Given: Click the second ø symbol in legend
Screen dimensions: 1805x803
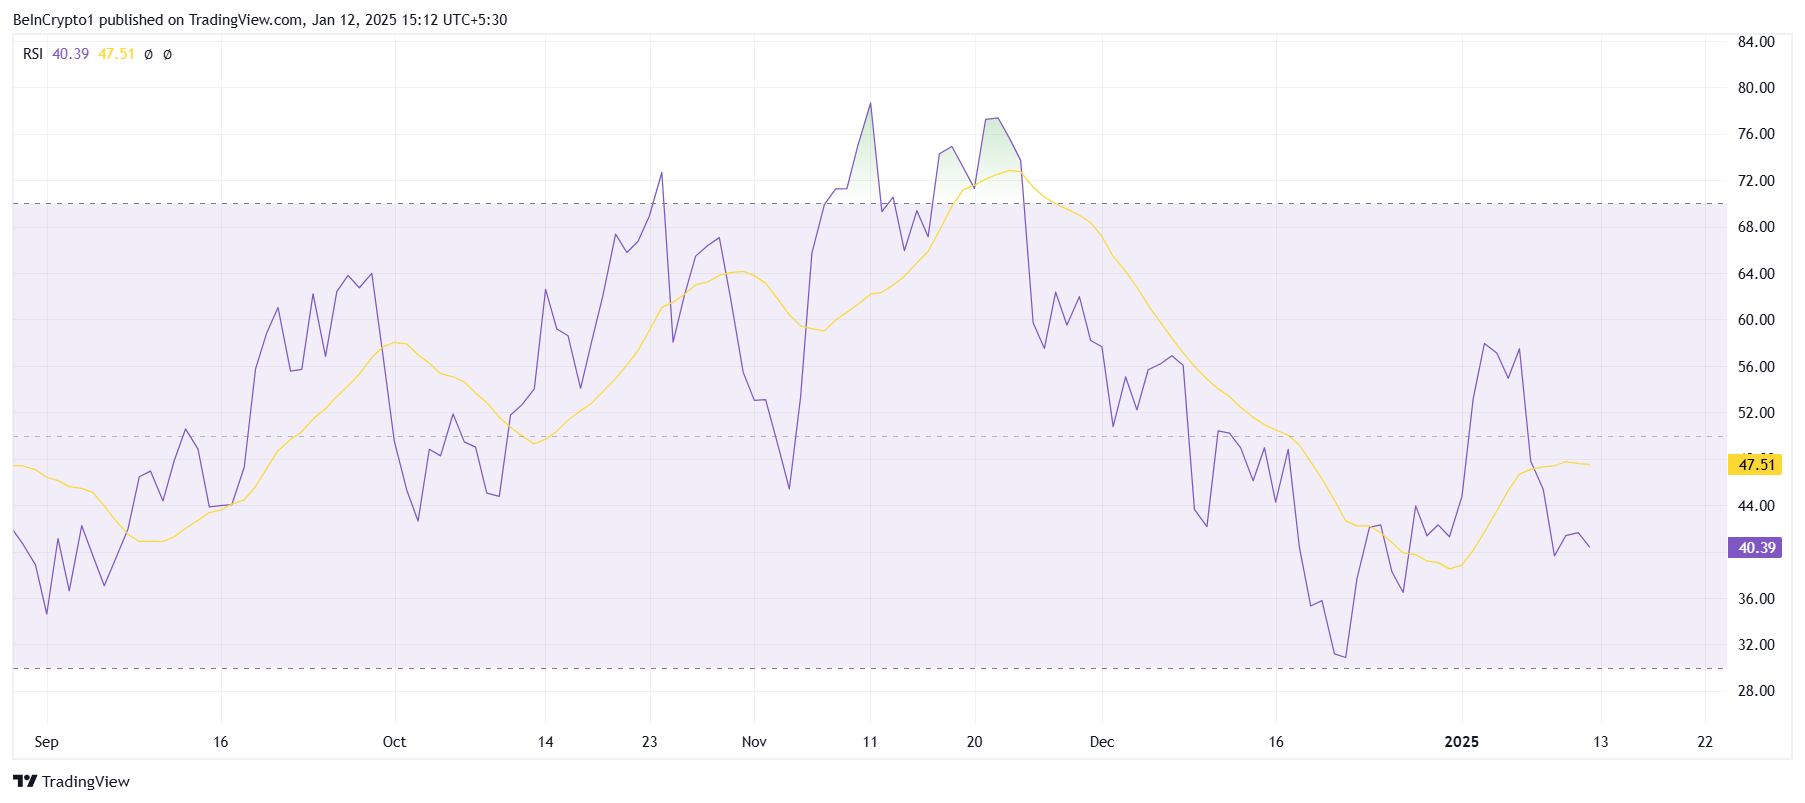Looking at the screenshot, I should [x=167, y=54].
